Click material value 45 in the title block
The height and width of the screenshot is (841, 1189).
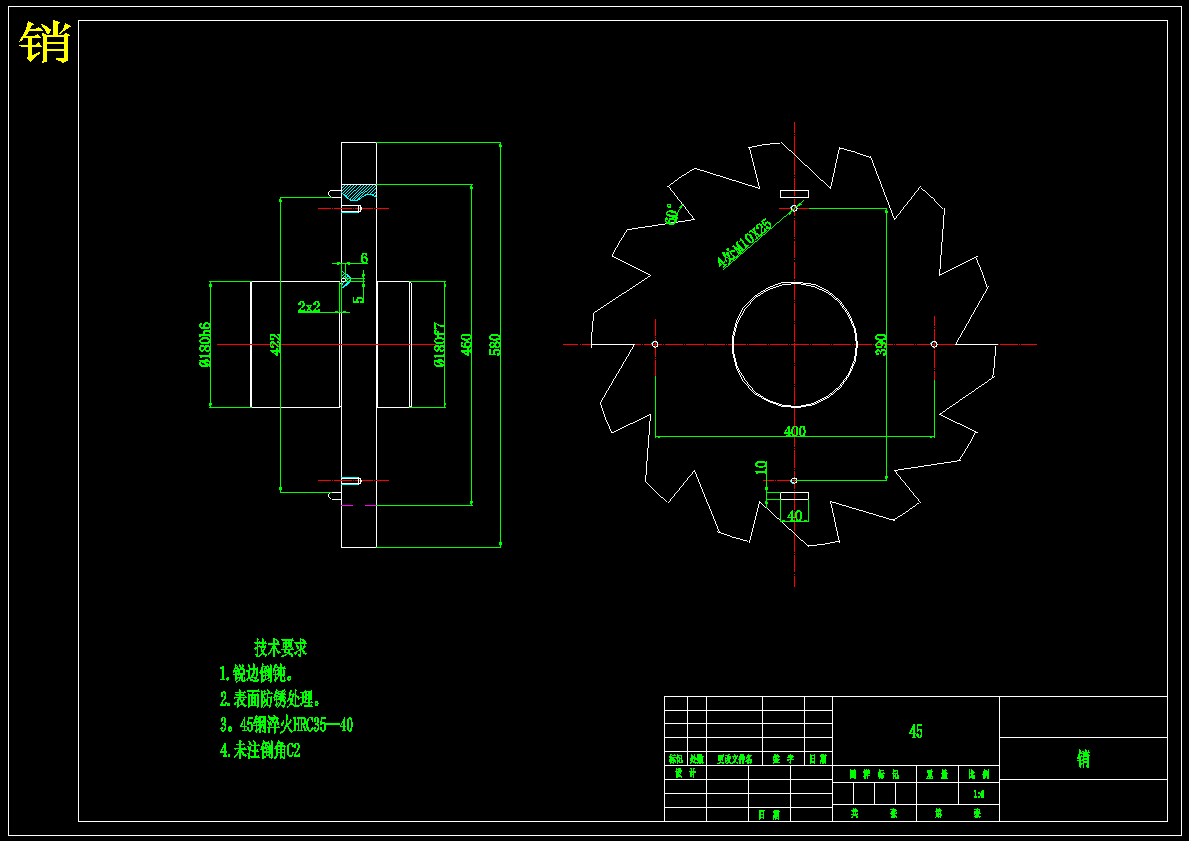coord(915,731)
